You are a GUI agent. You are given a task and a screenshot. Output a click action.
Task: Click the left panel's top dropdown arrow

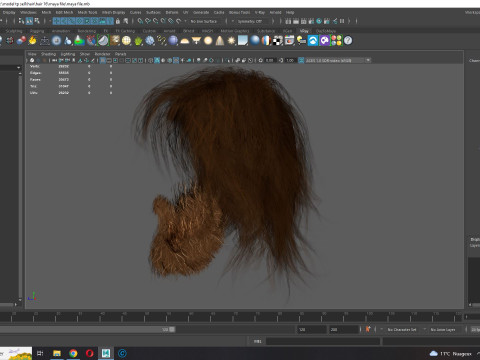pyautogui.click(x=18, y=67)
